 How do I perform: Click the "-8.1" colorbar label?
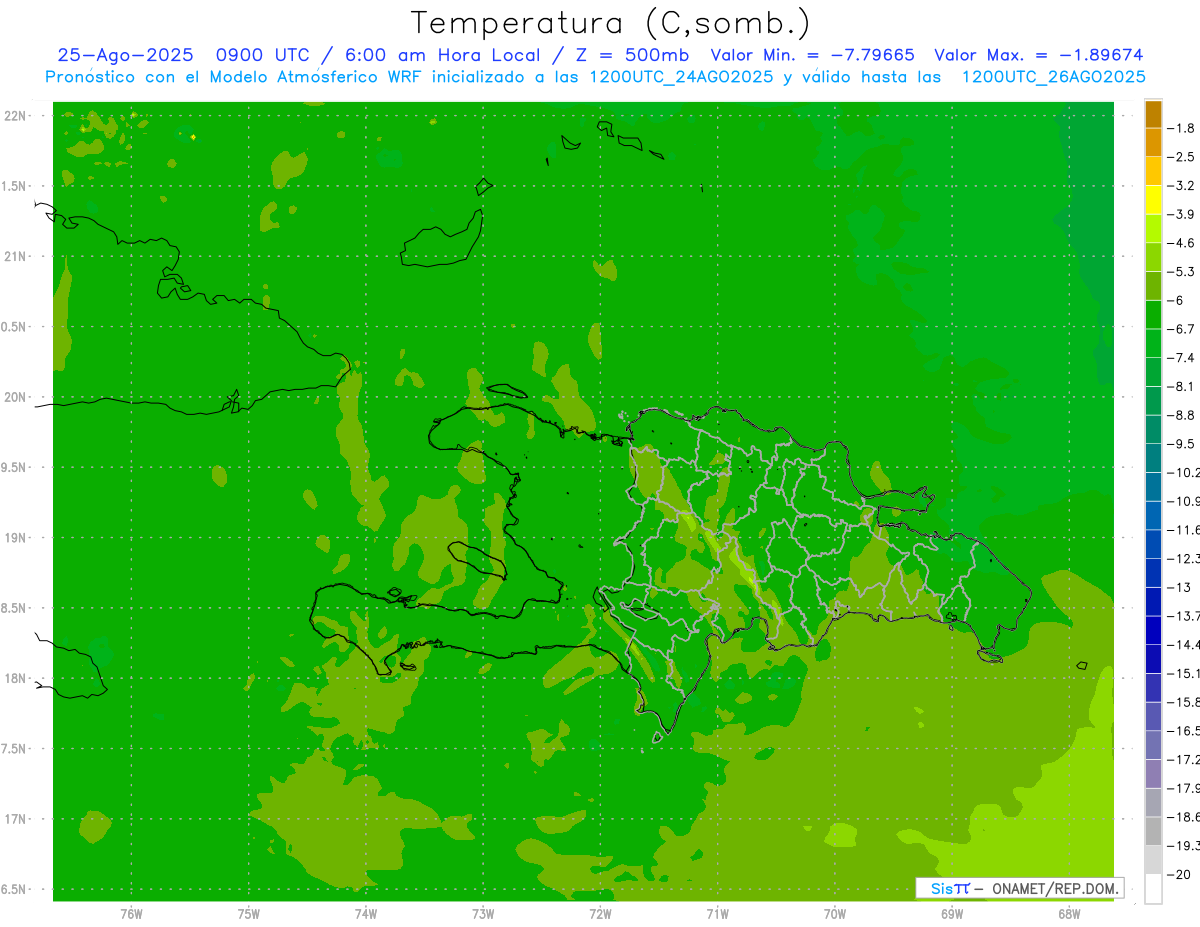pos(1182,387)
